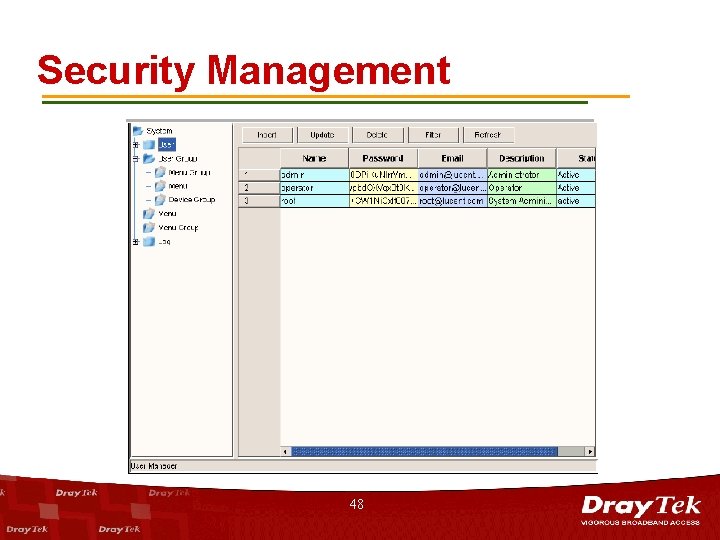Click the System root folder icon
This screenshot has width=720, height=540.
click(138, 131)
